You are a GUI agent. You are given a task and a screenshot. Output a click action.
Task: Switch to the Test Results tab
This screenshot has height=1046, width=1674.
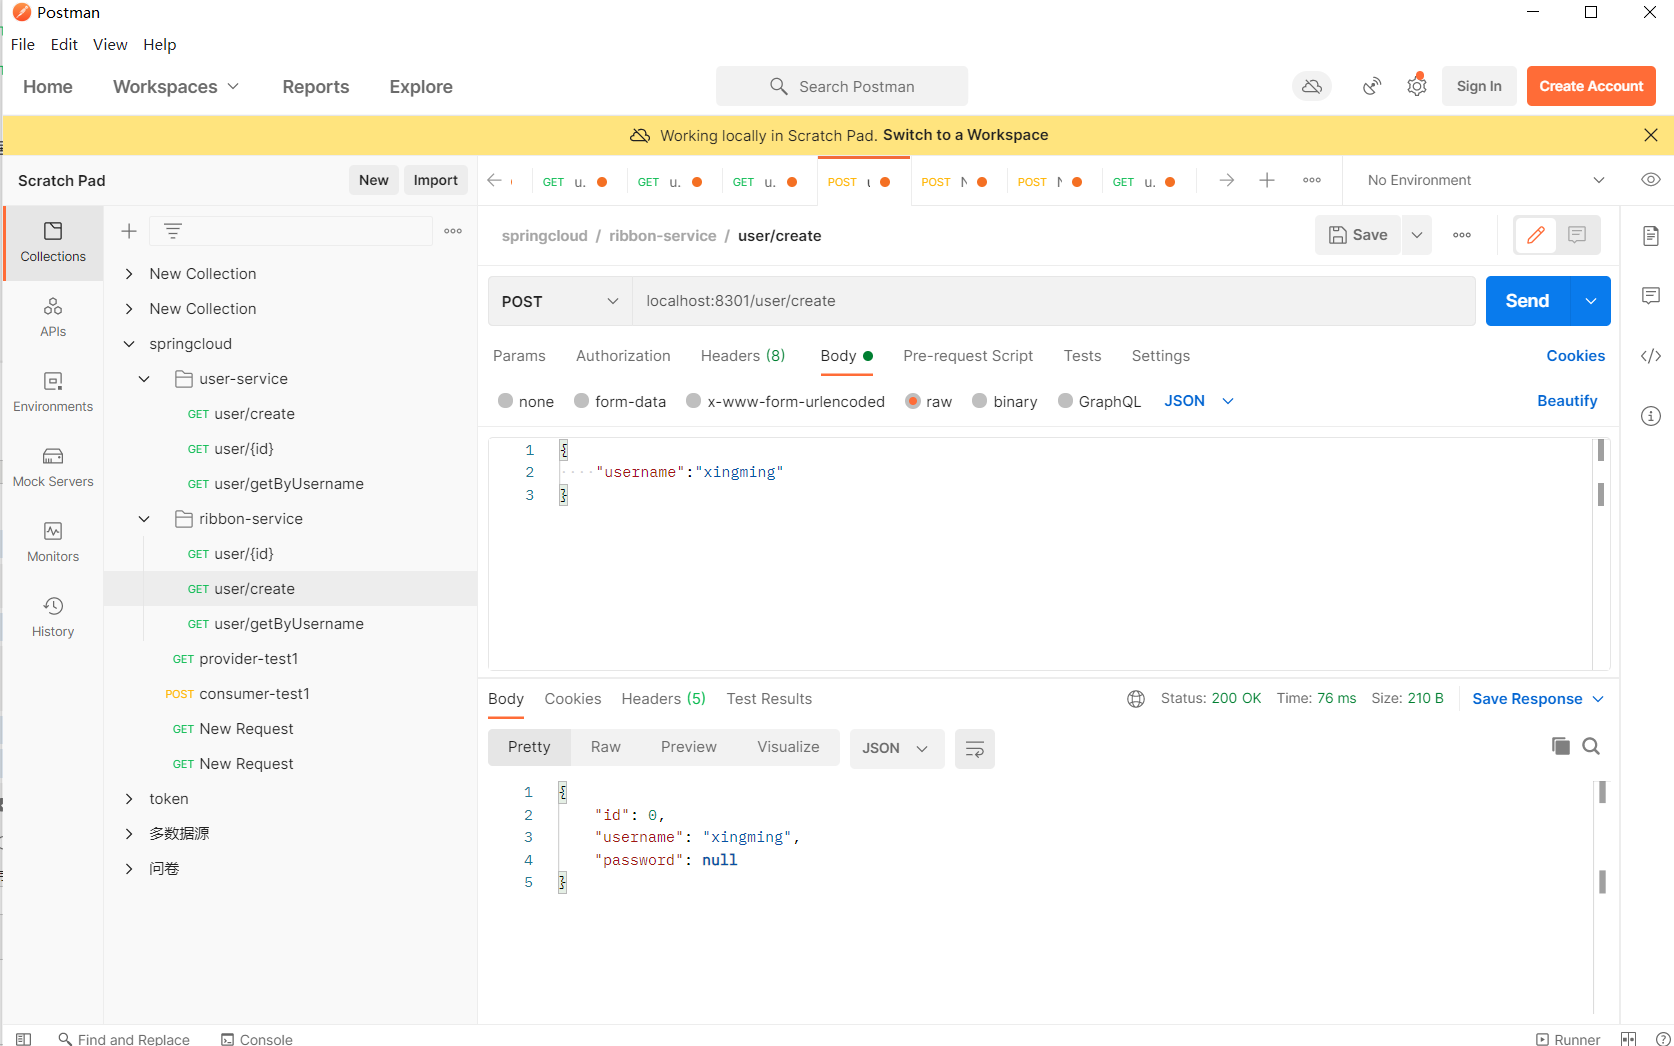click(x=769, y=699)
